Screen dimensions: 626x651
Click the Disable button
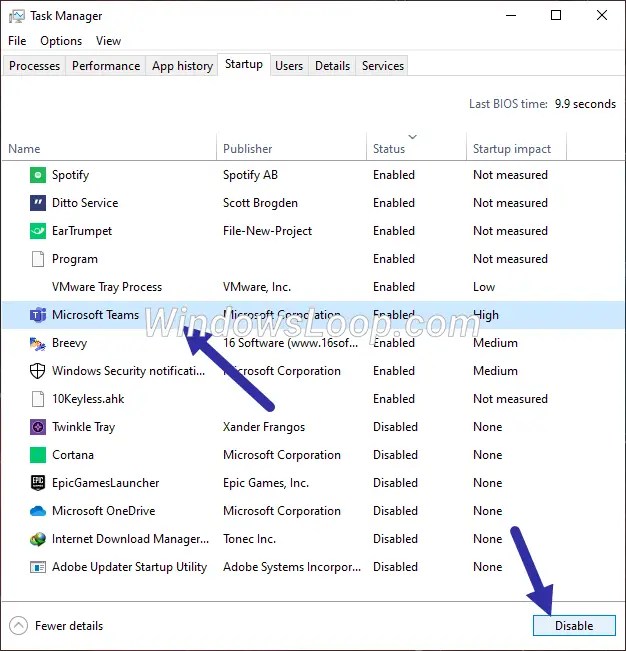pos(574,625)
